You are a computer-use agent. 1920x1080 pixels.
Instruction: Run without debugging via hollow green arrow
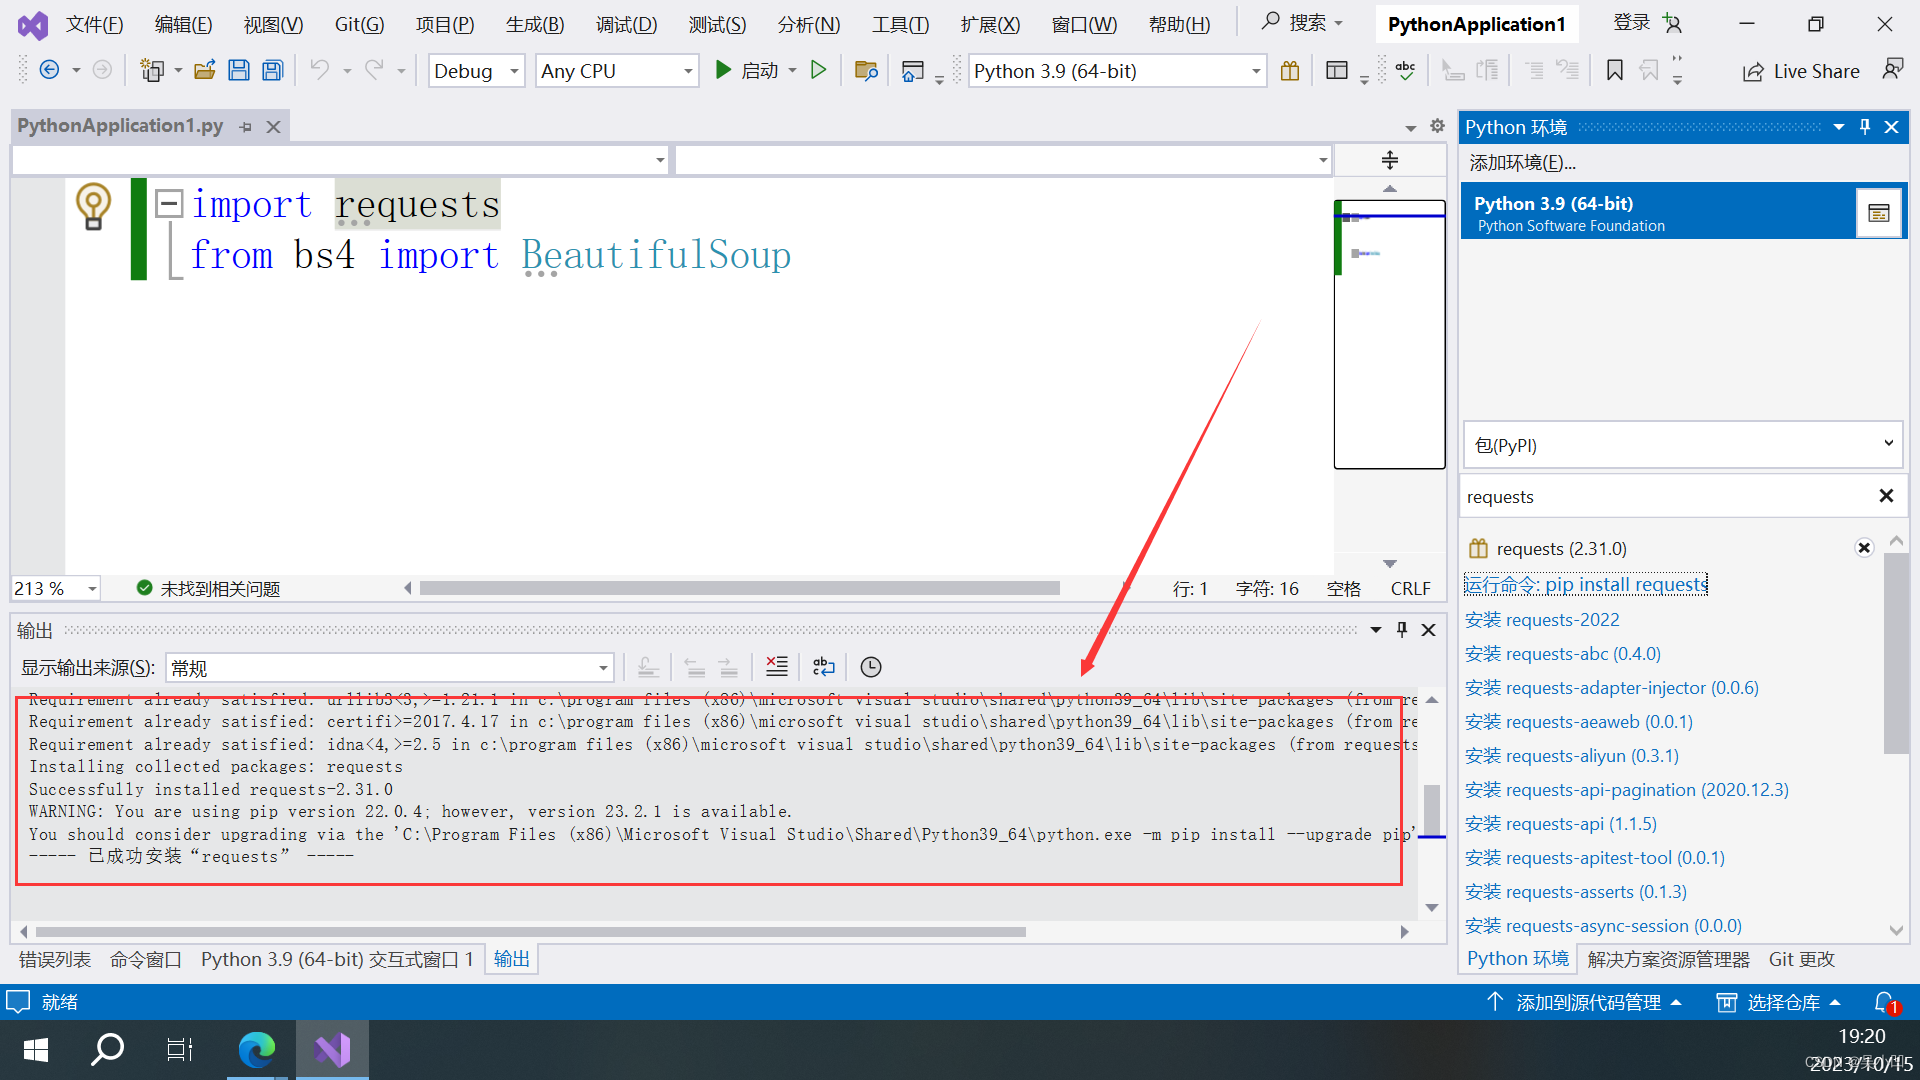[818, 70]
